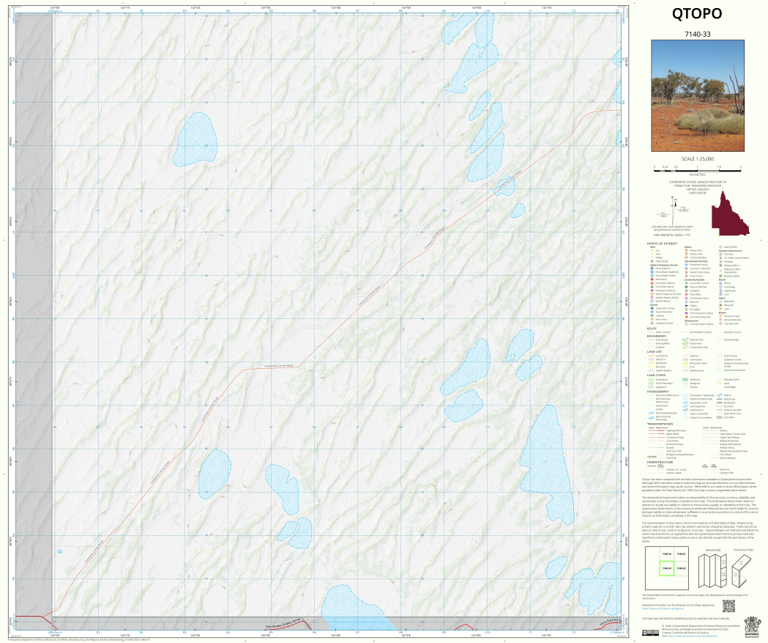Select the sheet number 7140-33 under the title
Image resolution: width=768 pixels, height=643 pixels.
697,34
